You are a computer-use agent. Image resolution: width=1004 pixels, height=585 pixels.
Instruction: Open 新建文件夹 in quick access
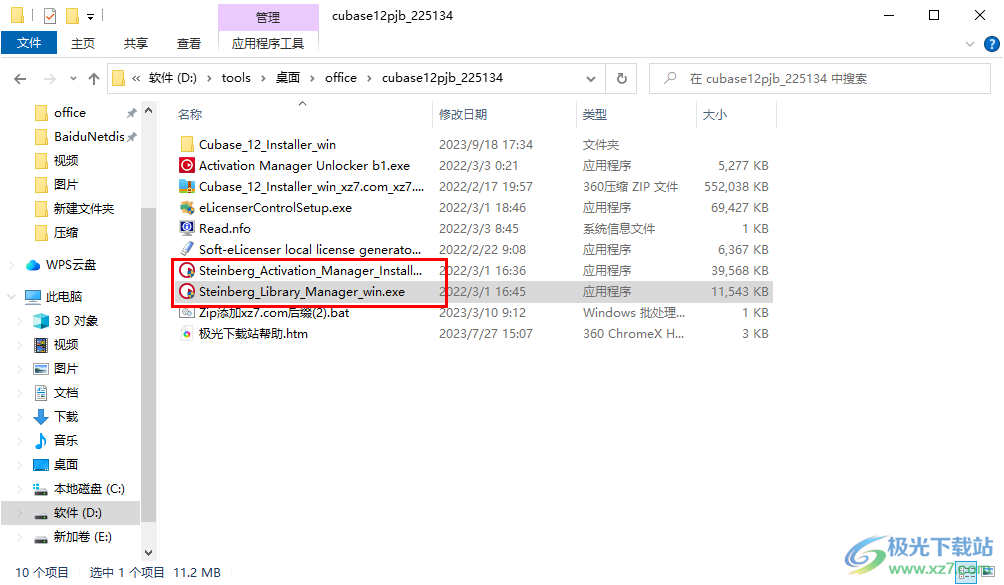[x=83, y=209]
